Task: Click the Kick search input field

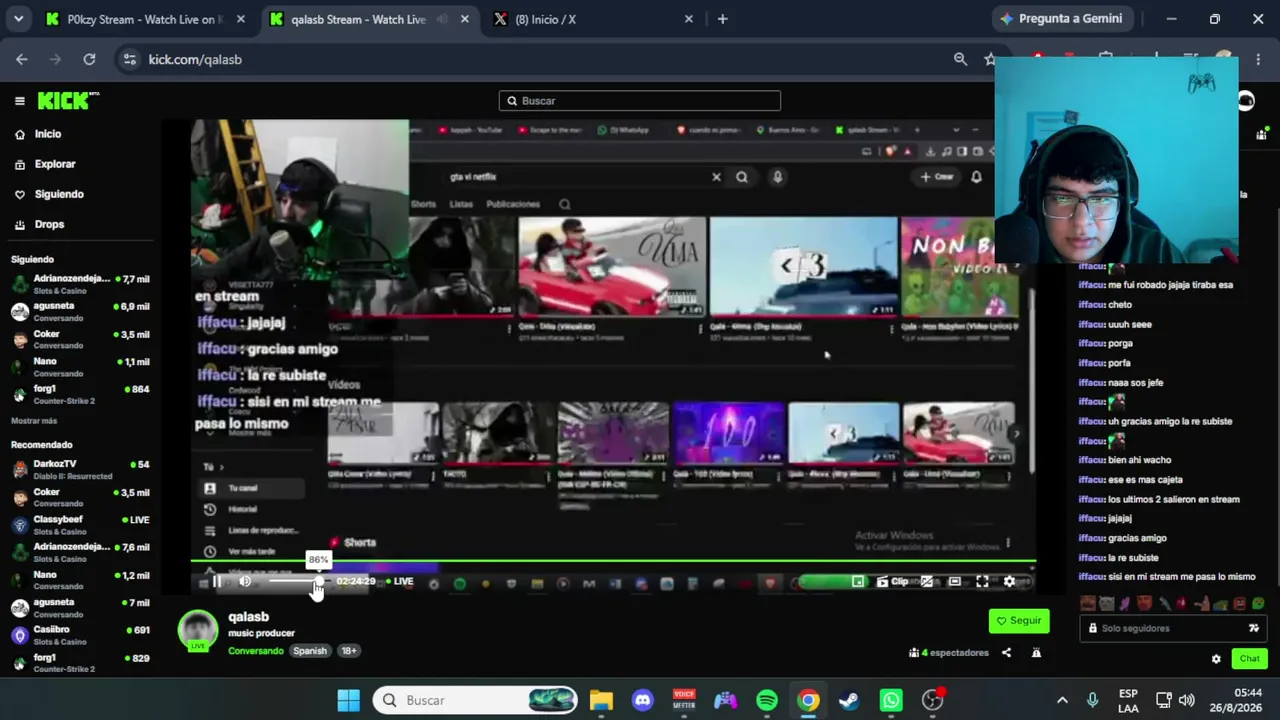Action: (x=640, y=101)
